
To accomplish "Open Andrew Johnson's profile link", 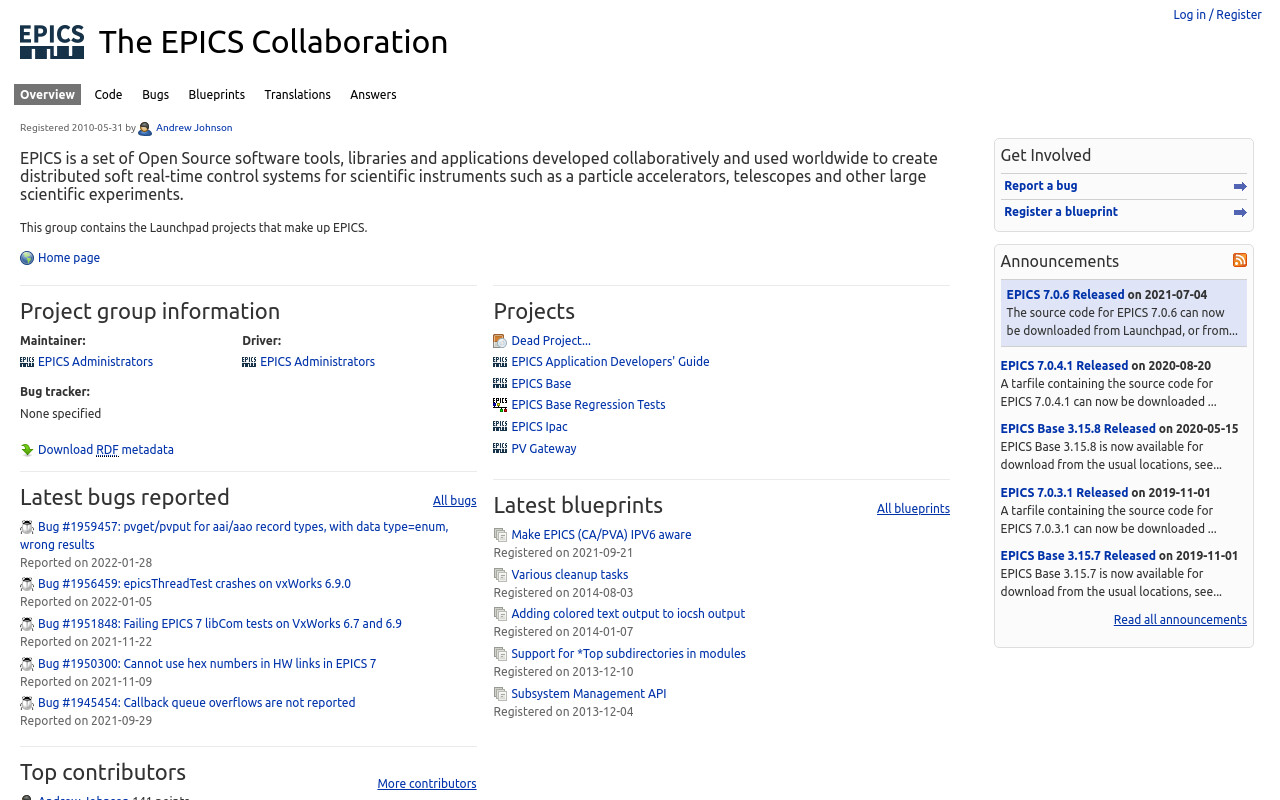I will pos(194,128).
